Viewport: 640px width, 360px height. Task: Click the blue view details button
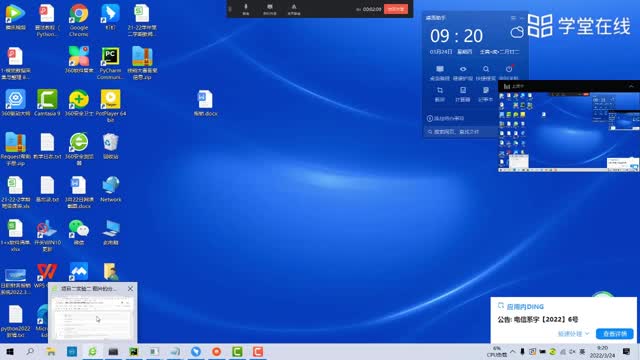point(614,333)
